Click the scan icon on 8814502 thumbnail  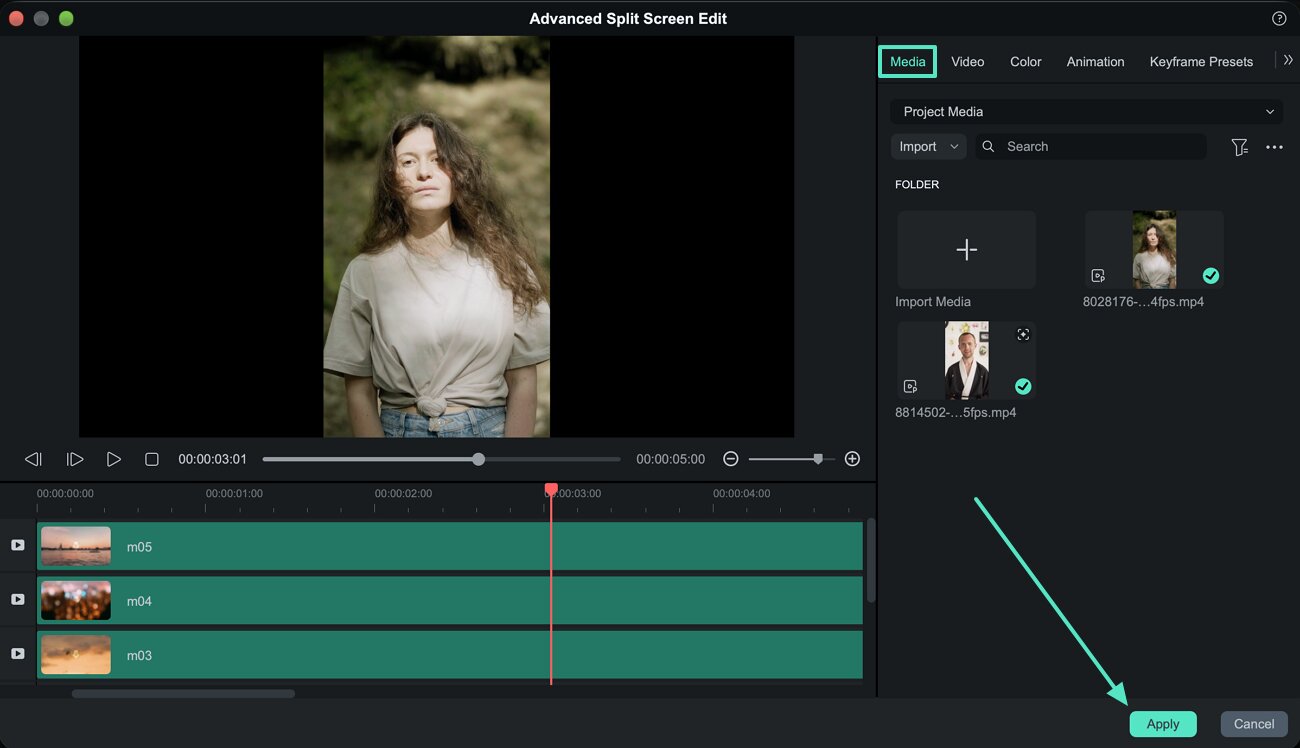(1023, 334)
